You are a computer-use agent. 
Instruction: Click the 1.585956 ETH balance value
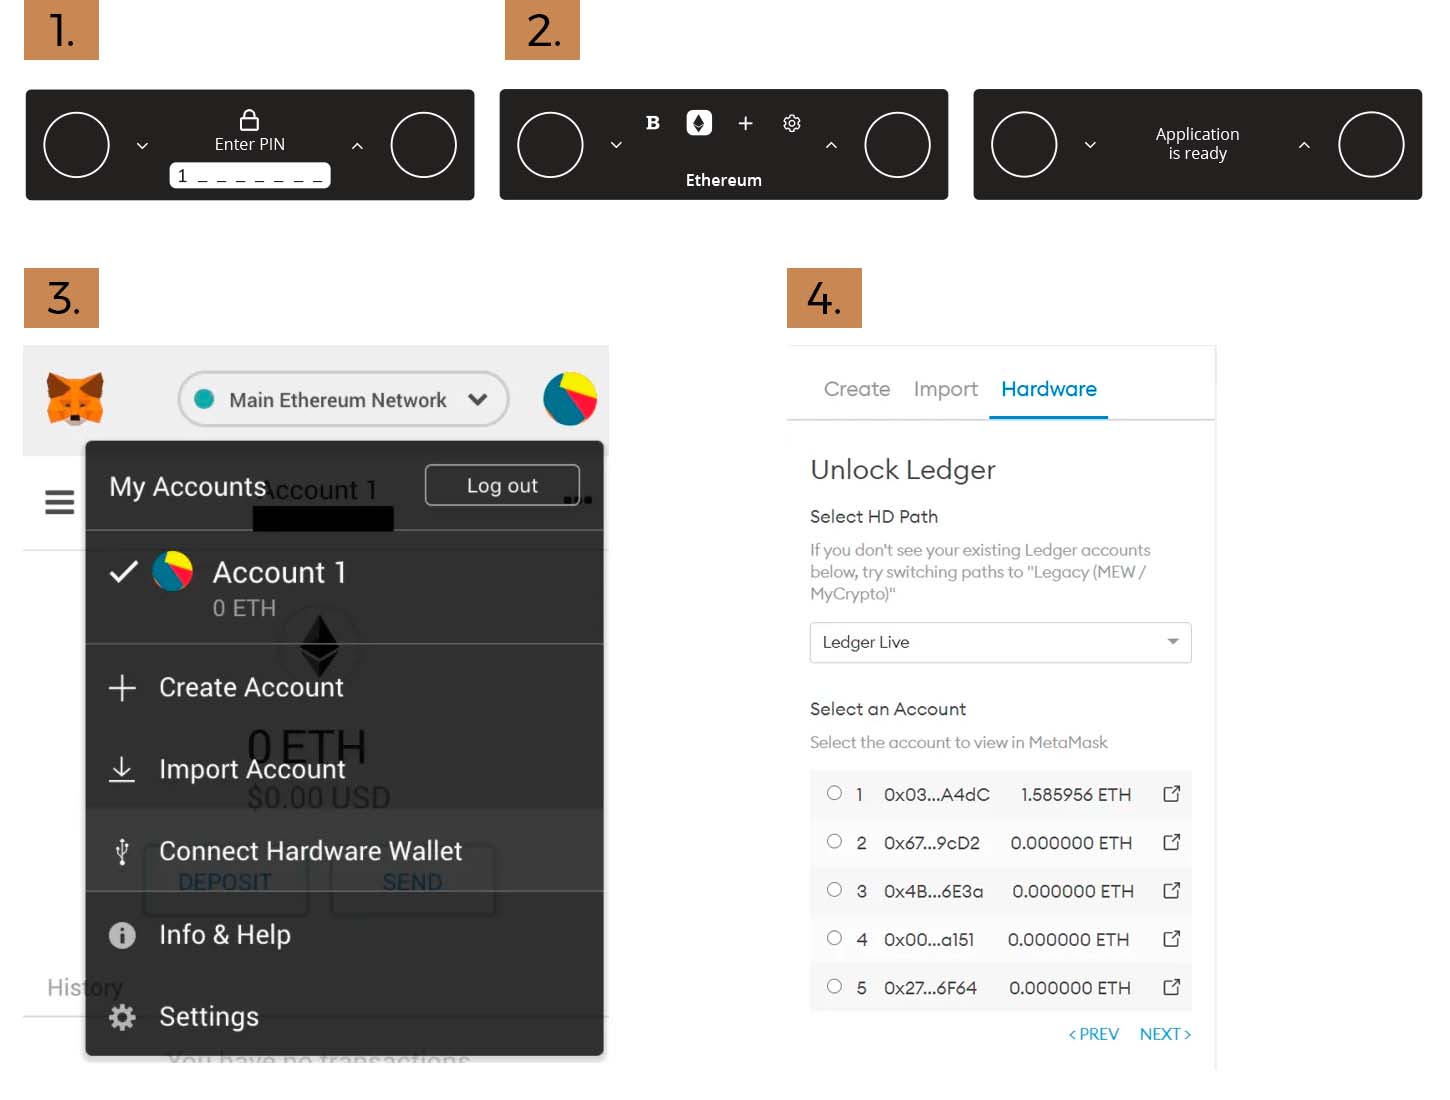[1076, 794]
